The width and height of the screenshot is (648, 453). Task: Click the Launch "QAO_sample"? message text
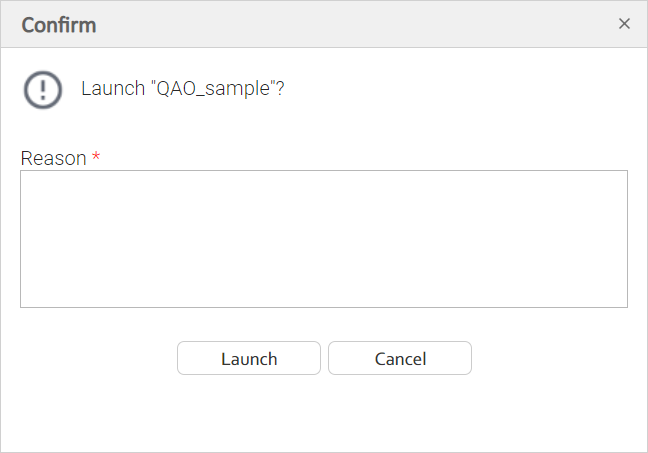click(182, 88)
